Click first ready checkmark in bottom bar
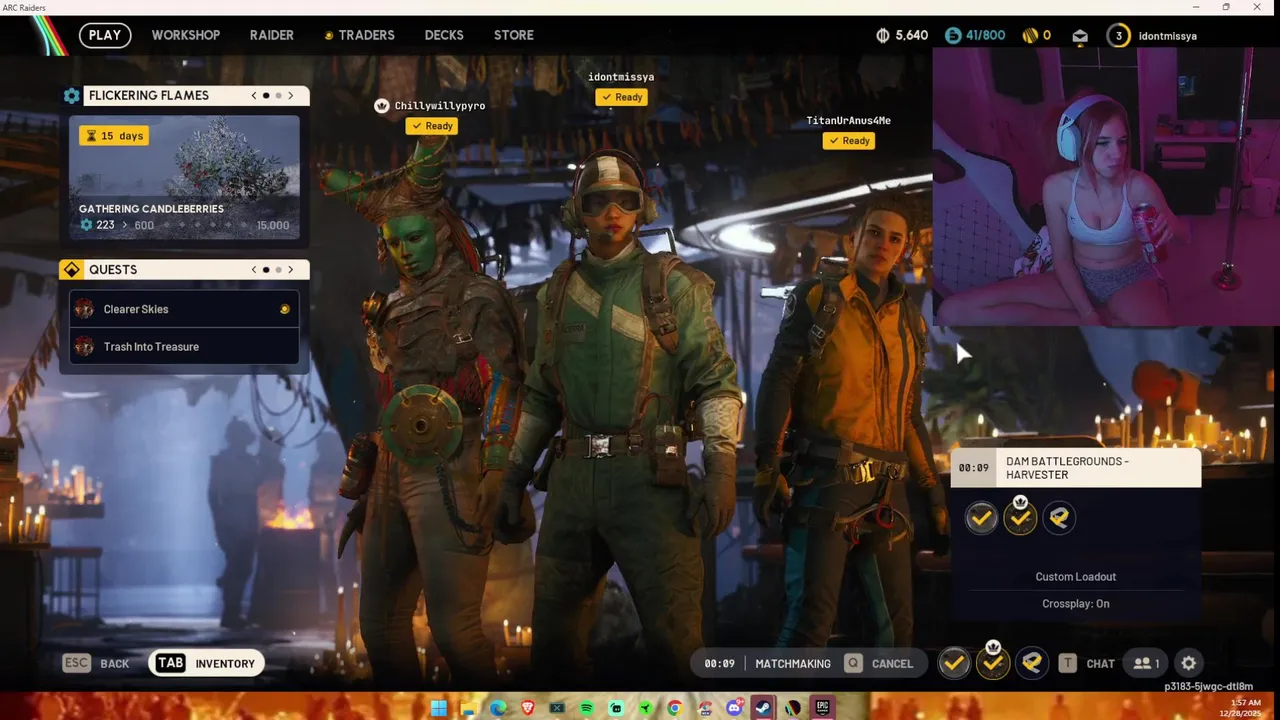 [x=954, y=663]
